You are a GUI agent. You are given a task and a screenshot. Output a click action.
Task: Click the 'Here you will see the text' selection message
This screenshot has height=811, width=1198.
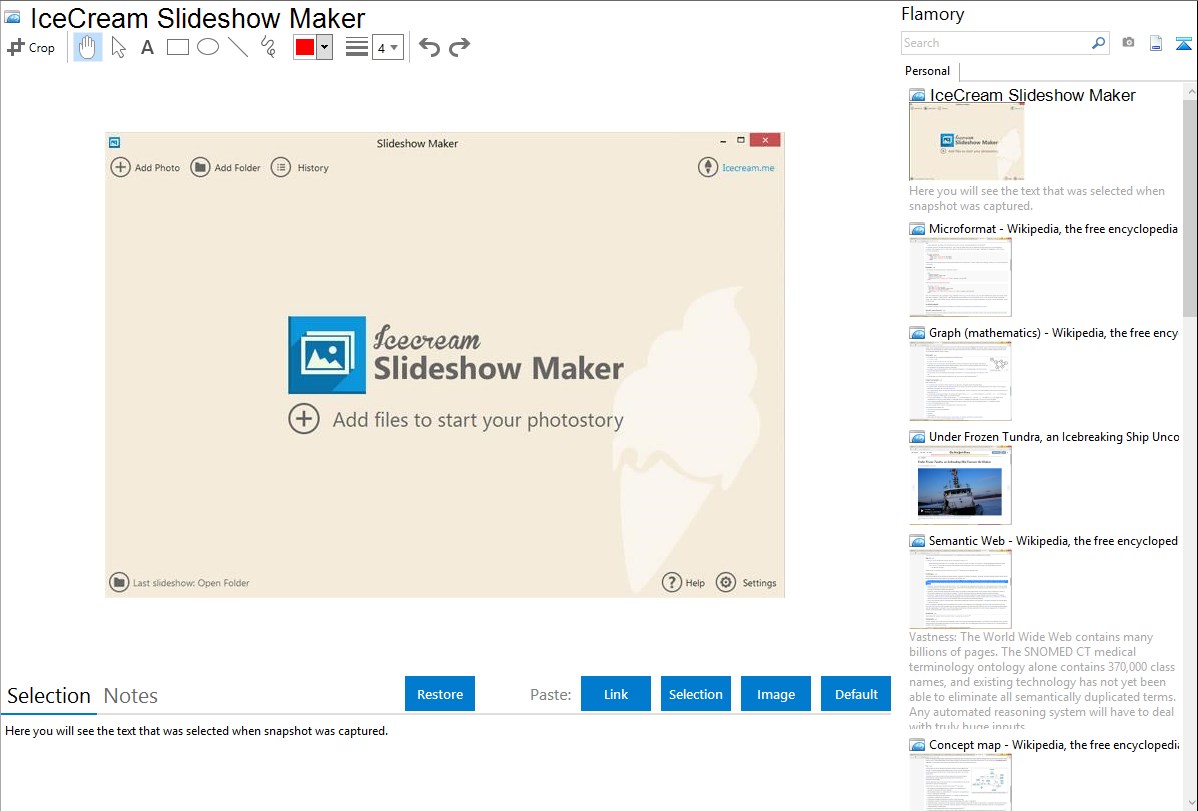(x=196, y=731)
